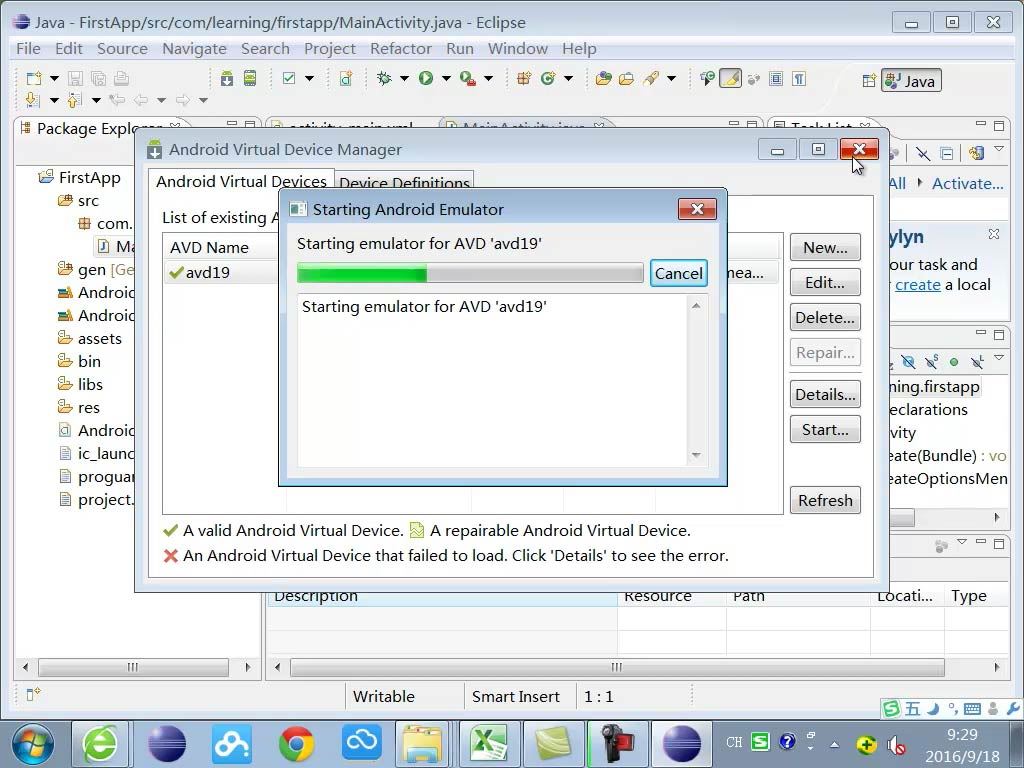Click the emulator startup progress bar
The width and height of the screenshot is (1024, 768).
tap(470, 273)
